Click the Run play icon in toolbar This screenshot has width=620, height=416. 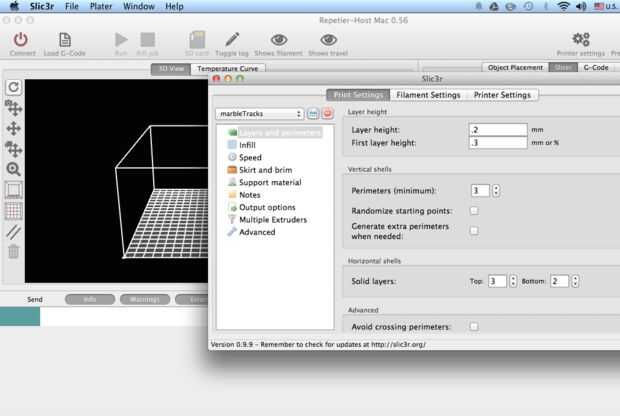pos(121,40)
